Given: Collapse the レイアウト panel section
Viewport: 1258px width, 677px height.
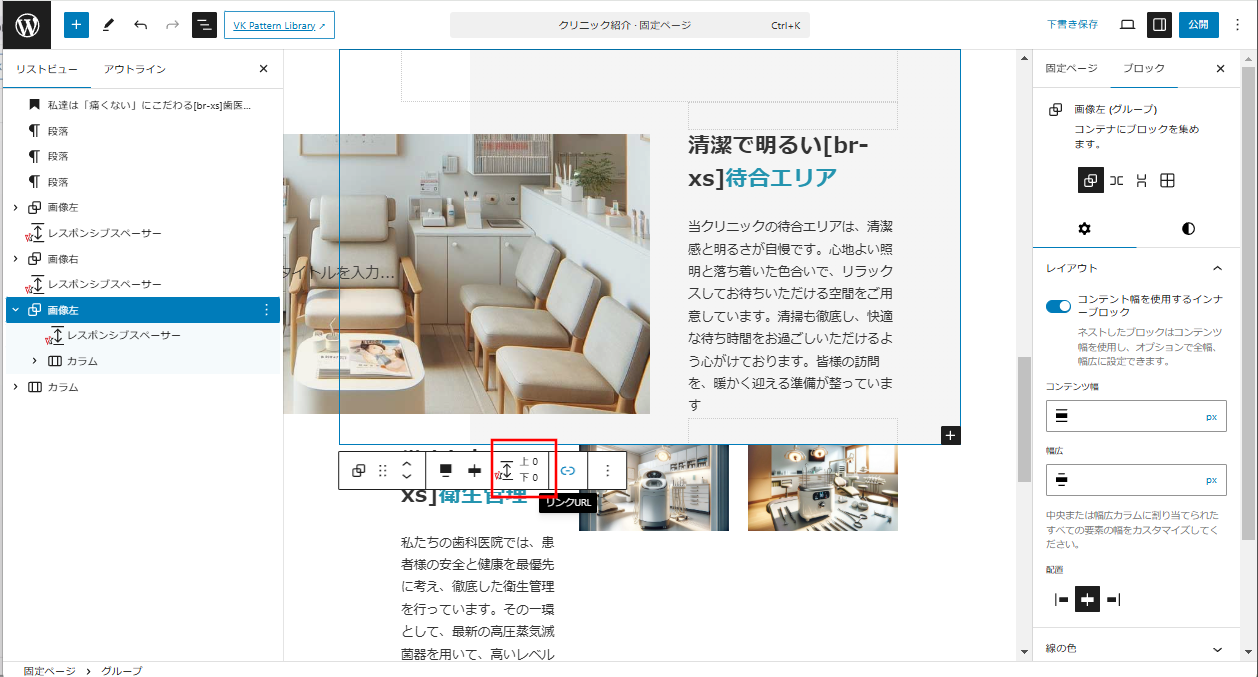Looking at the screenshot, I should (x=1217, y=268).
